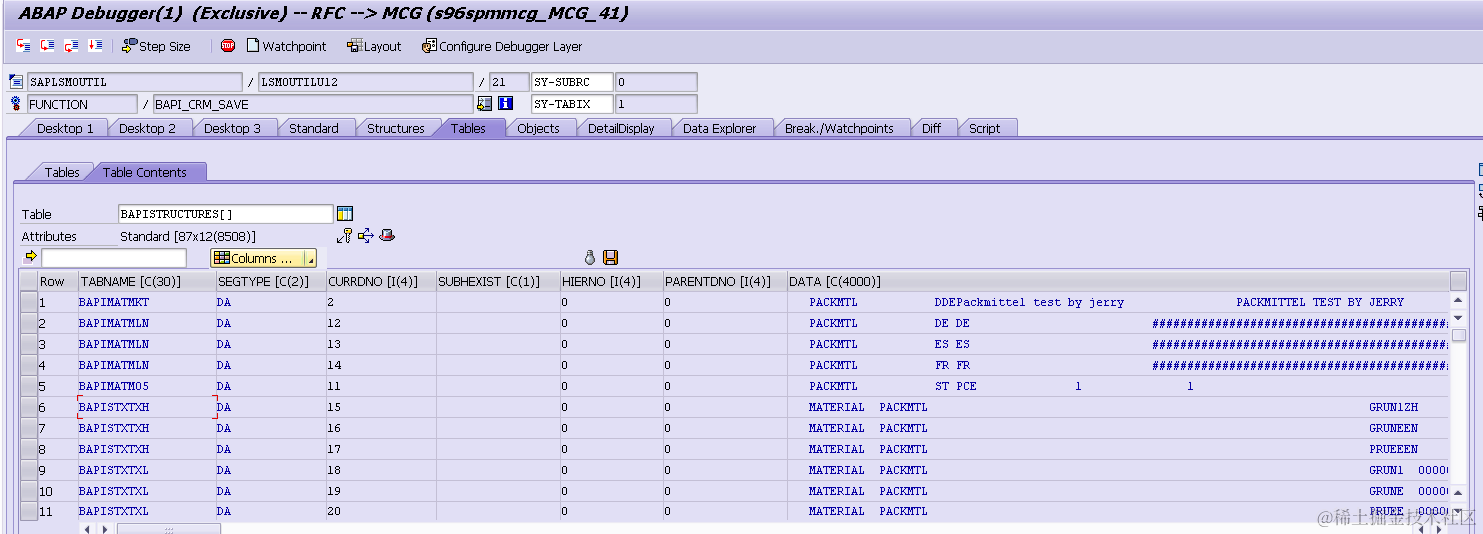Open the Structures tab
The height and width of the screenshot is (534, 1483).
coord(396,128)
